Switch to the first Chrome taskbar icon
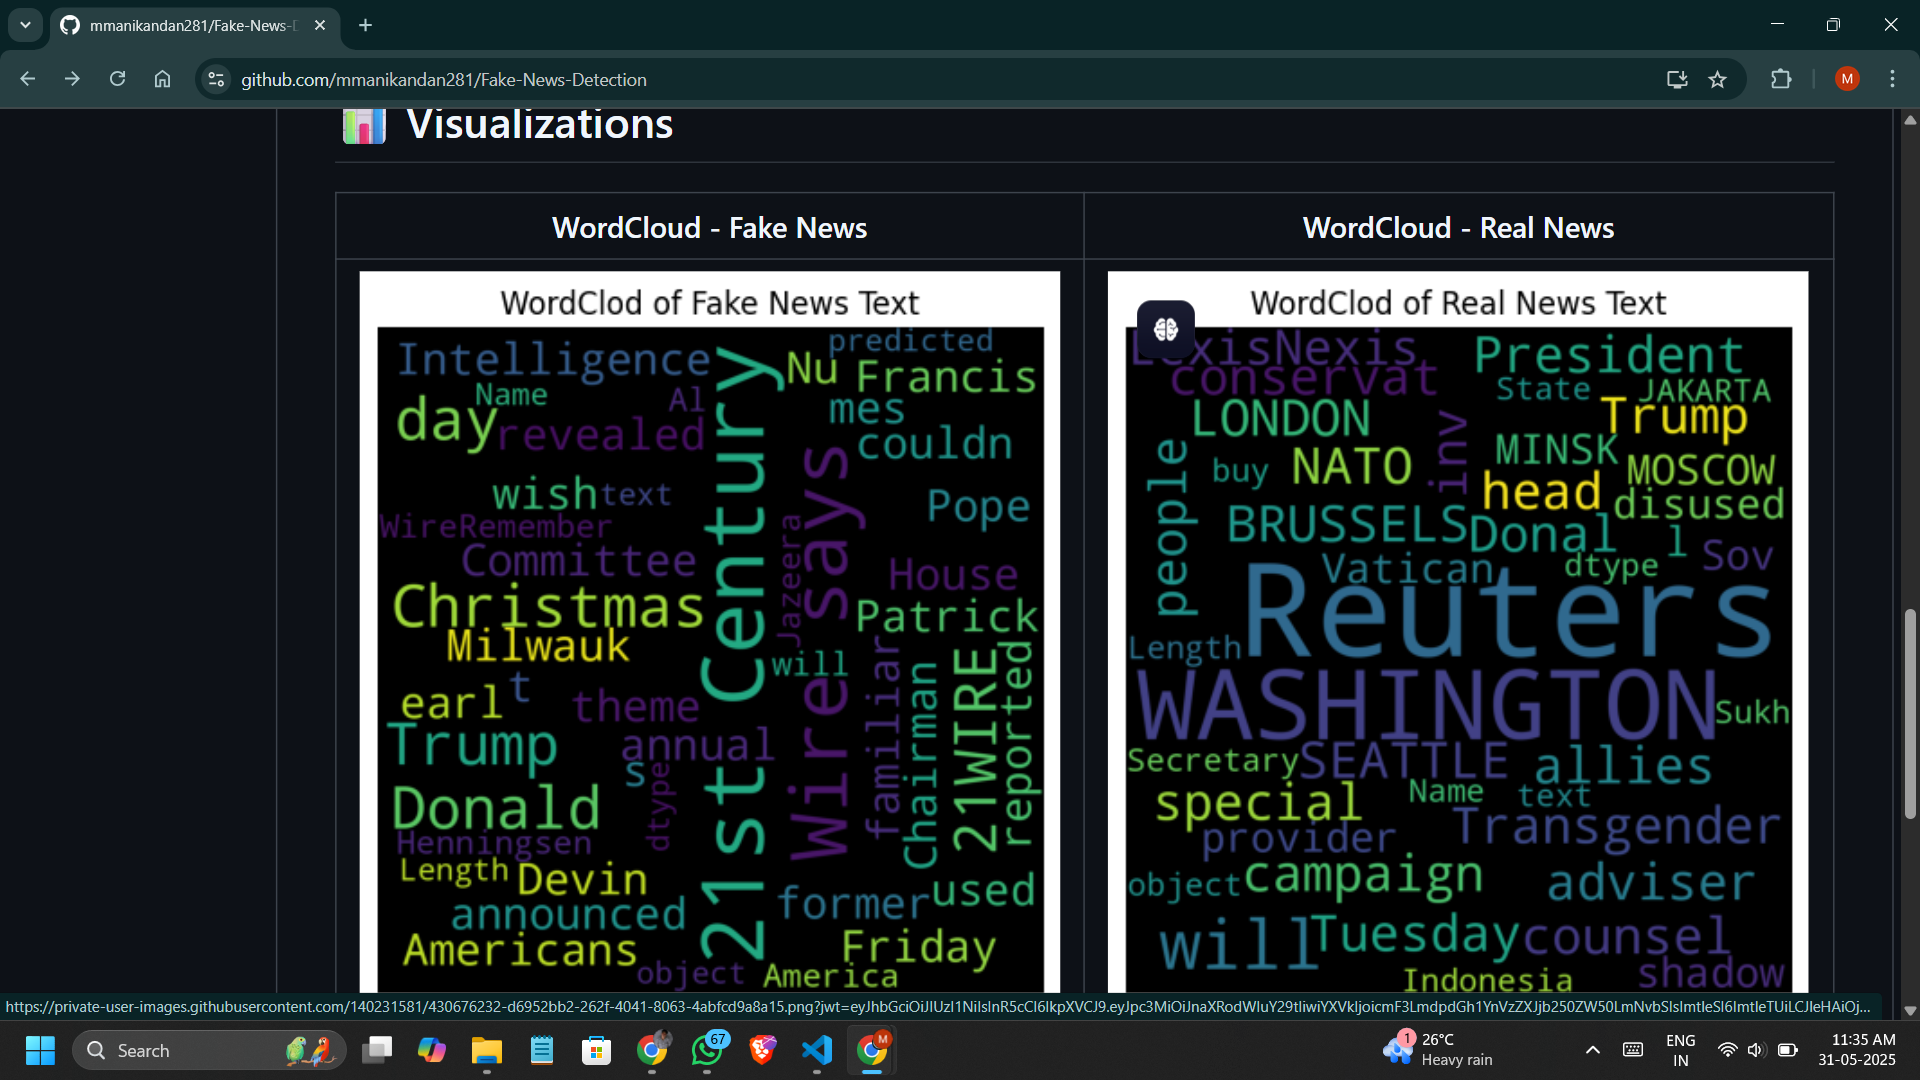Image resolution: width=1920 pixels, height=1080 pixels. [x=652, y=1050]
